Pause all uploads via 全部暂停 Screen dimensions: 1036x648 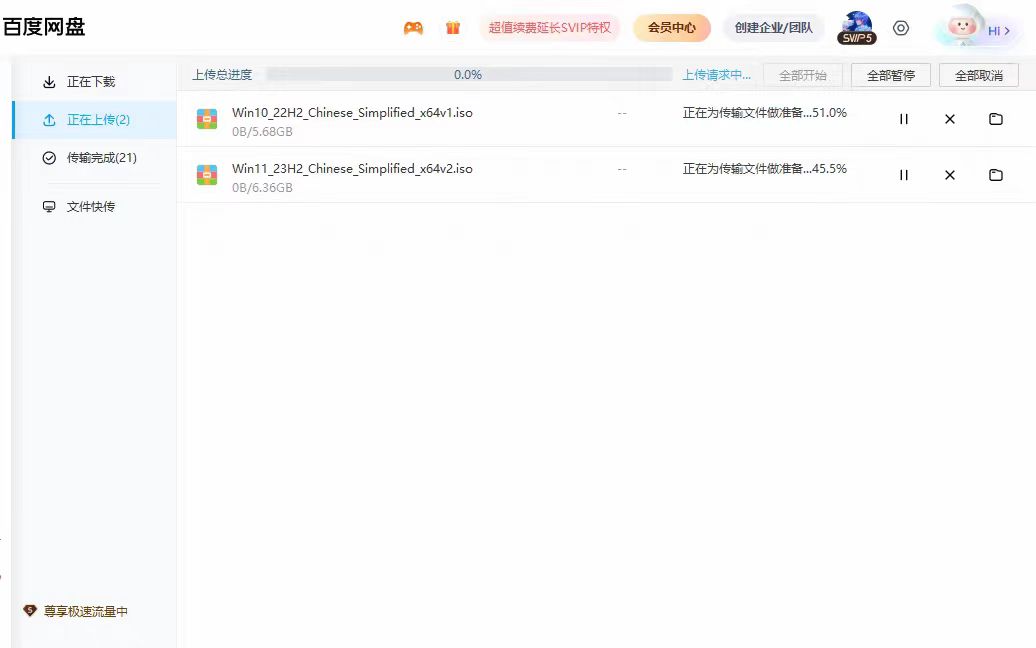point(890,74)
